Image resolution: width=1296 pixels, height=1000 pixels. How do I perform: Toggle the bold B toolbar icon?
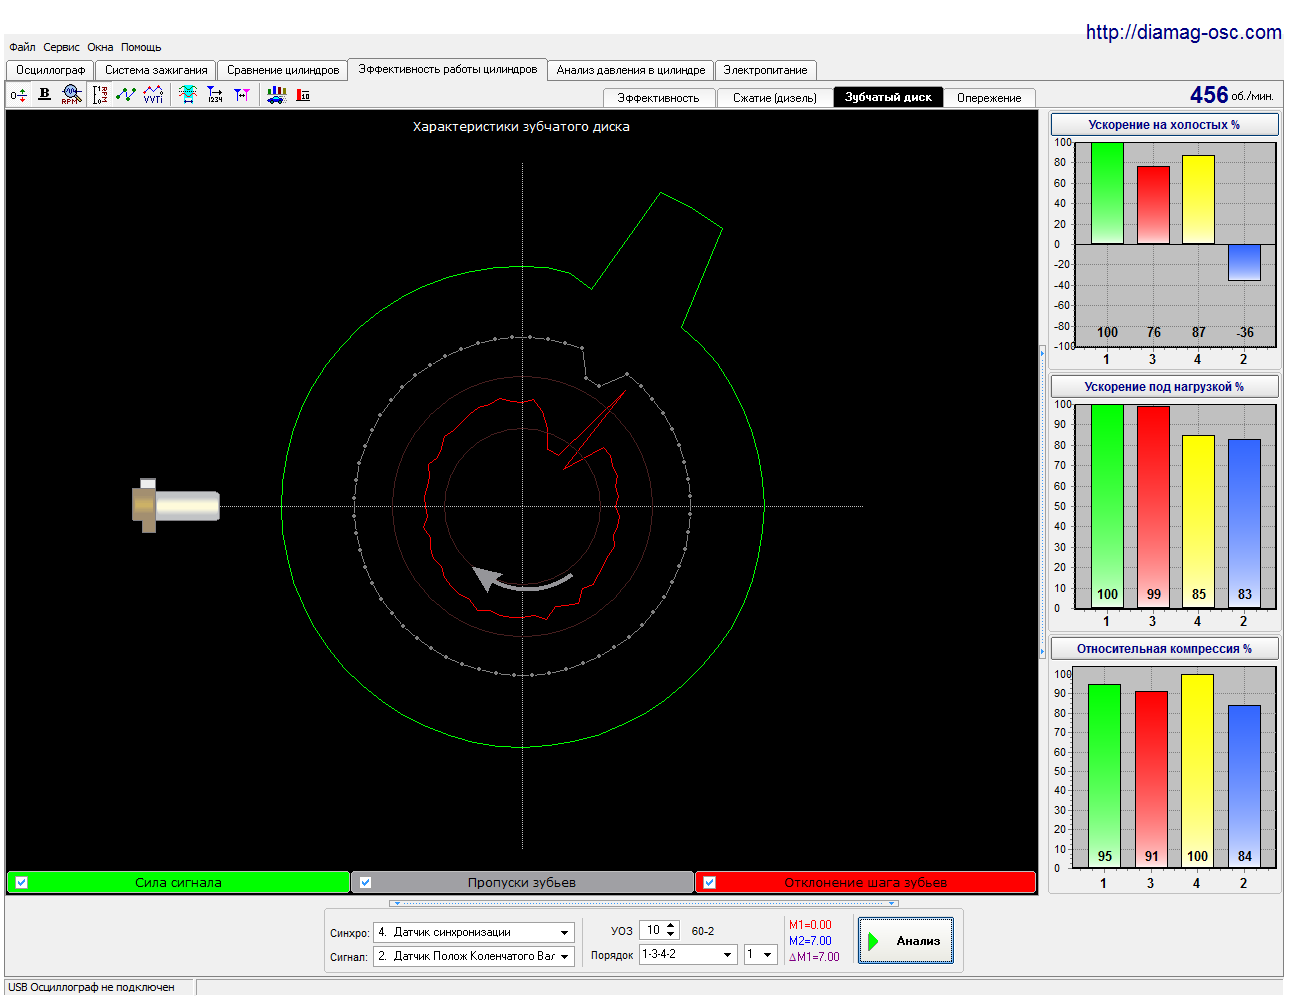pos(44,94)
